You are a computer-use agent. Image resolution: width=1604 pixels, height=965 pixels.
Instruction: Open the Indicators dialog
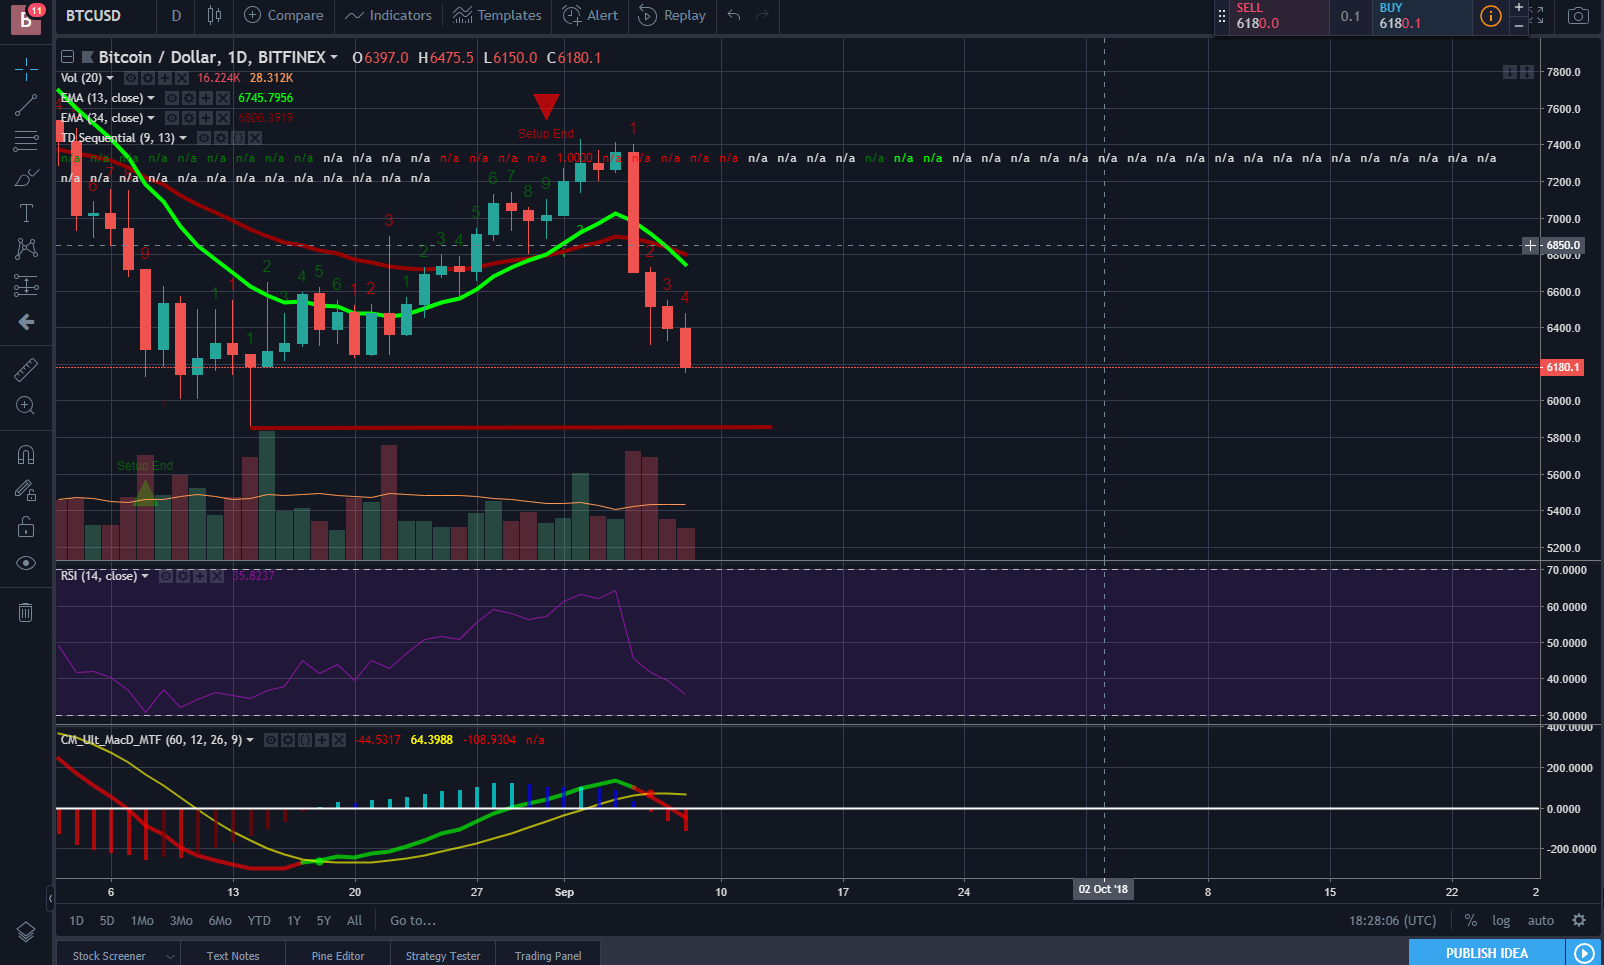(x=388, y=15)
